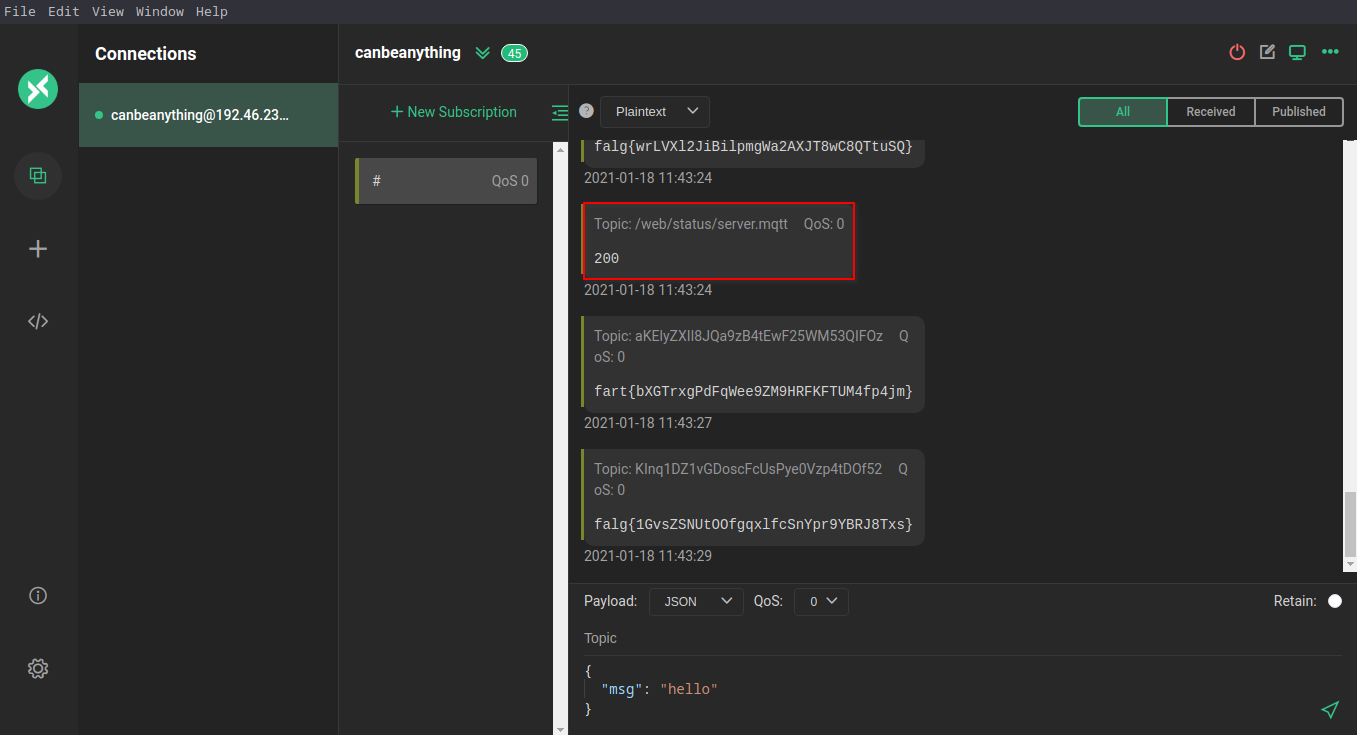Open the Window menu
The width and height of the screenshot is (1357, 735).
(x=160, y=12)
